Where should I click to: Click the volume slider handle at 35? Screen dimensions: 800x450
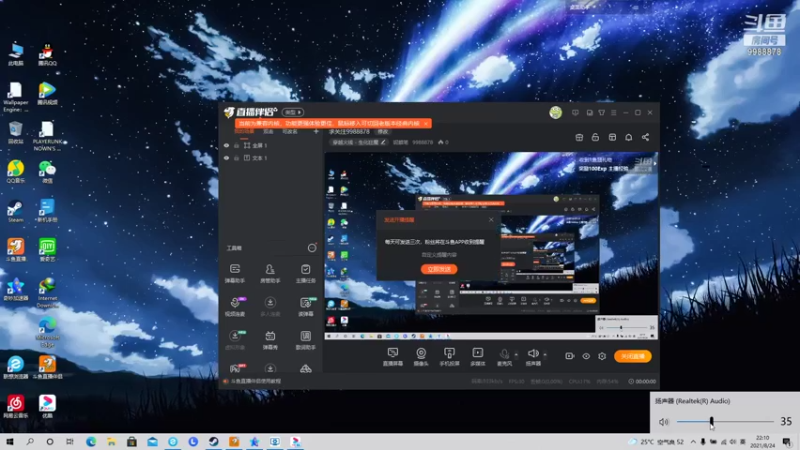pos(711,421)
